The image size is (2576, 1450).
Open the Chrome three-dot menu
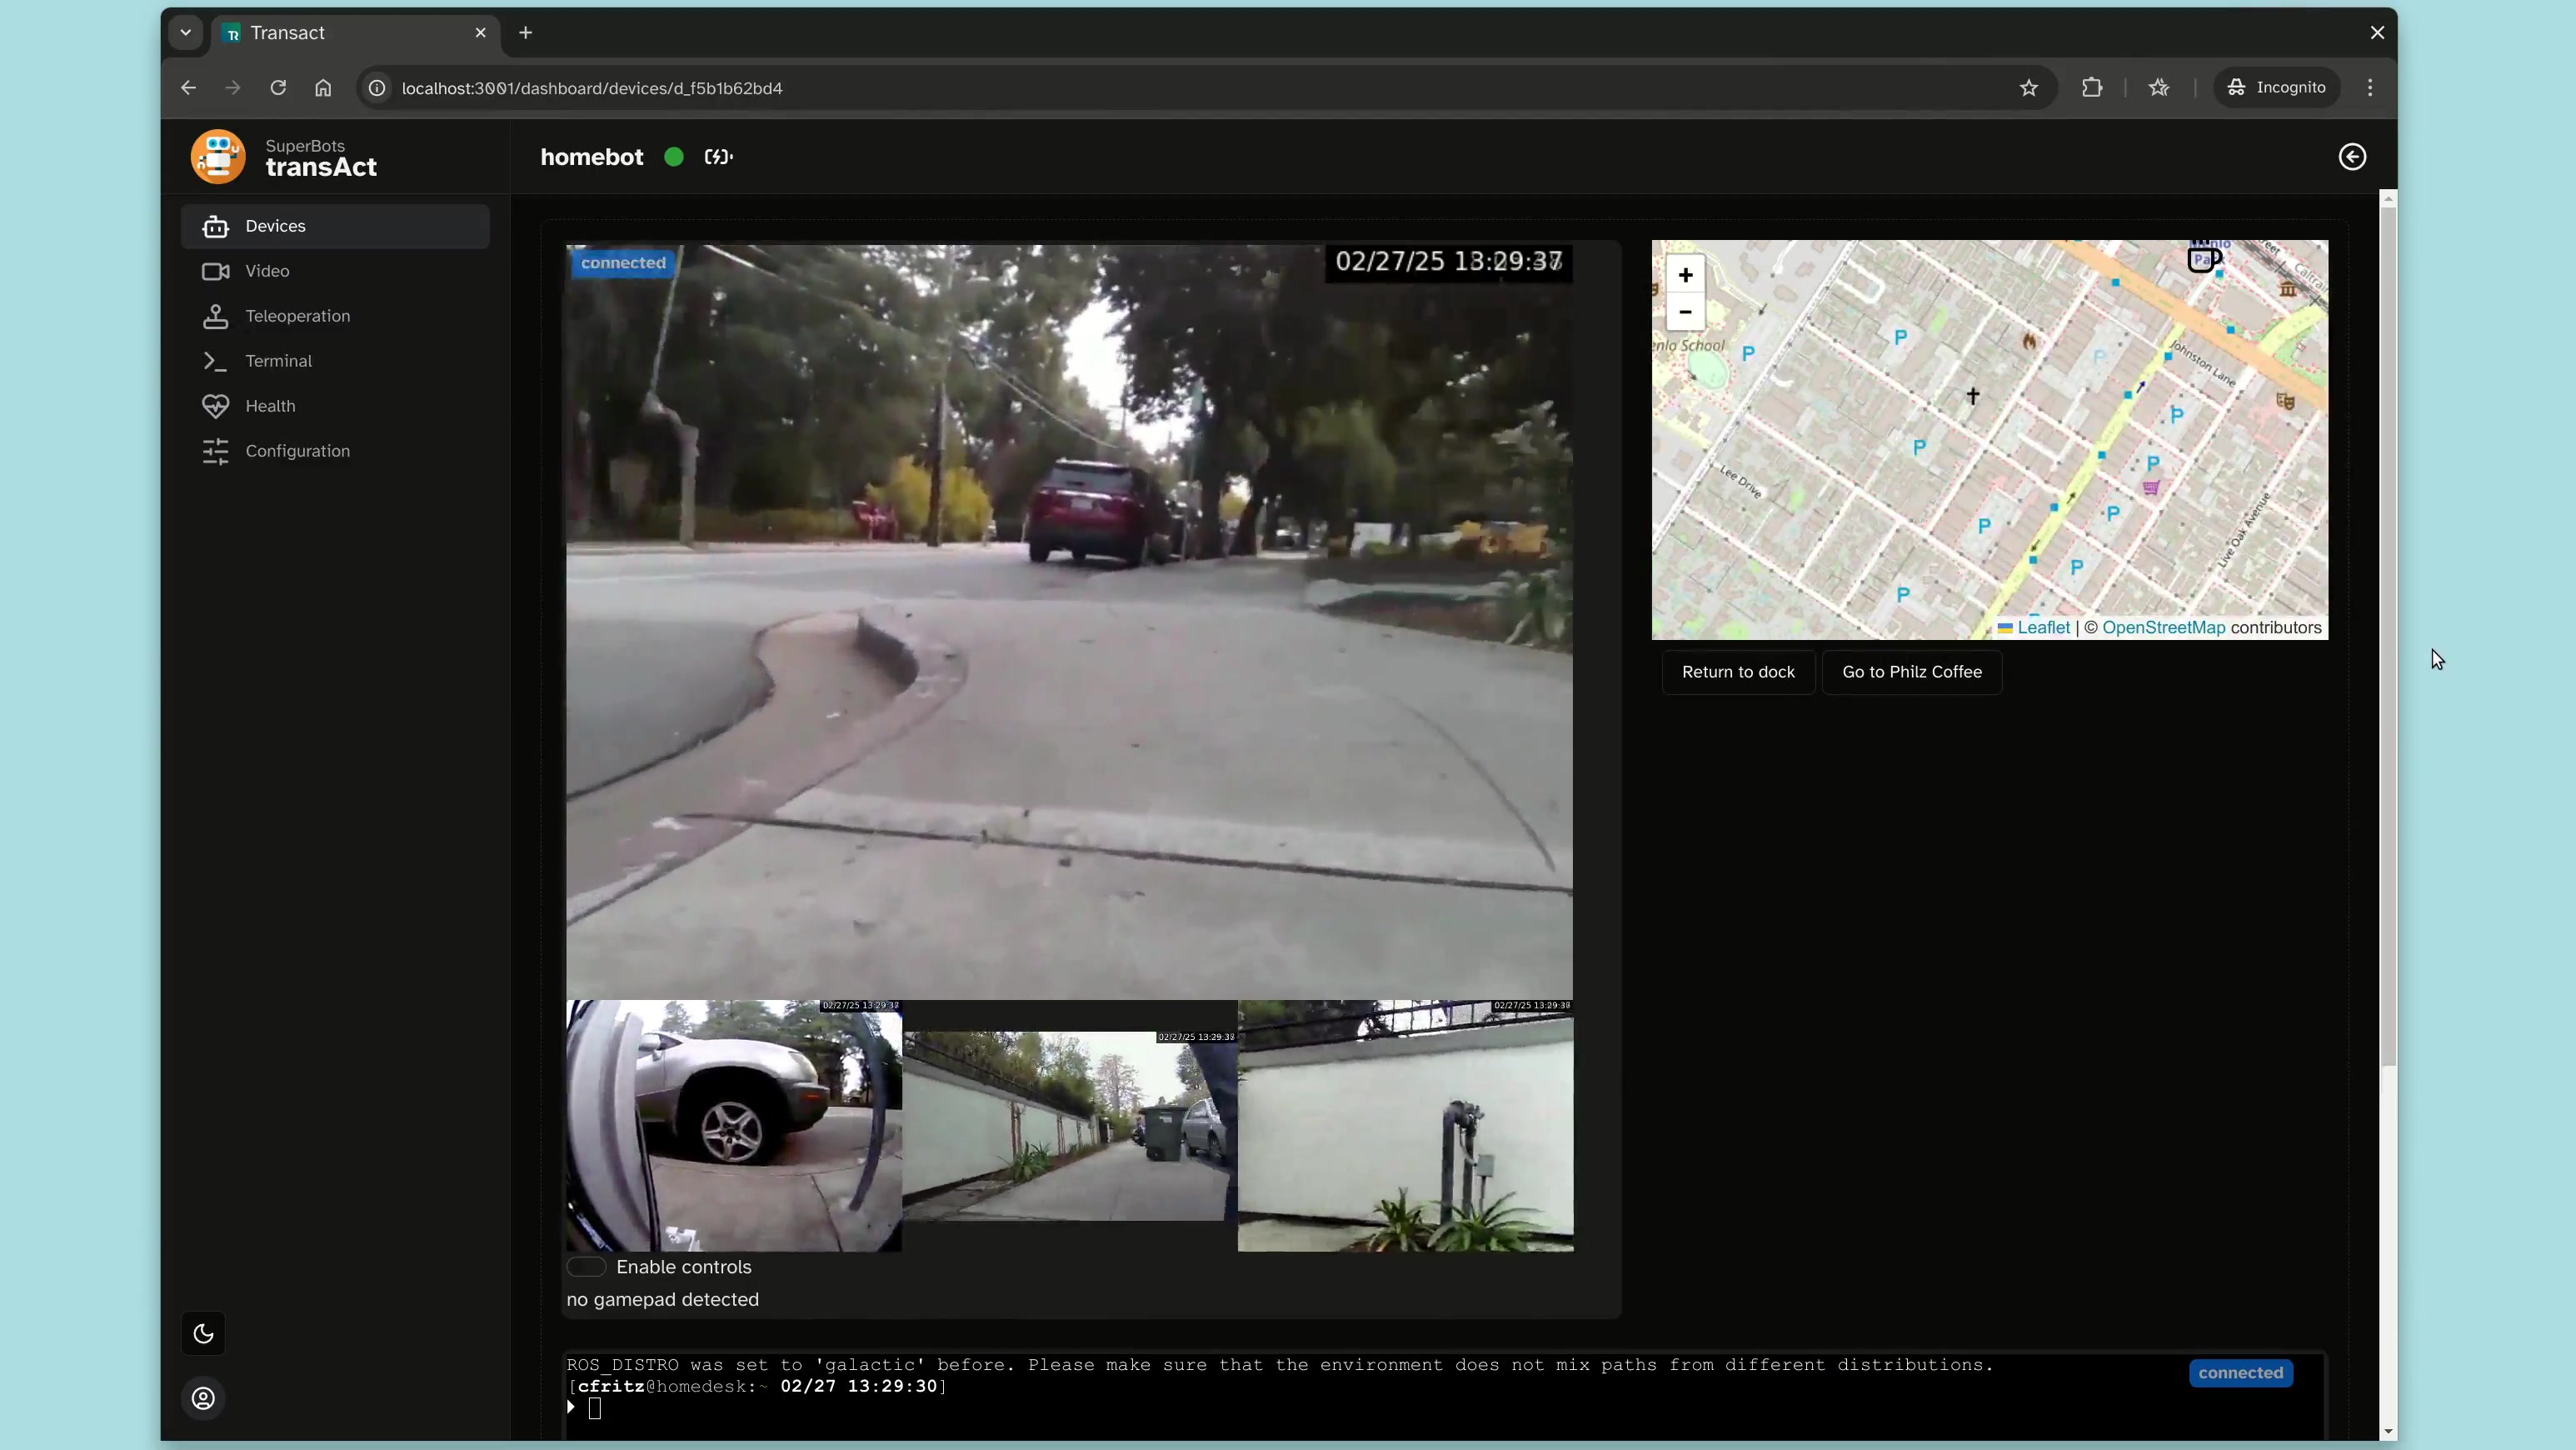[2370, 87]
